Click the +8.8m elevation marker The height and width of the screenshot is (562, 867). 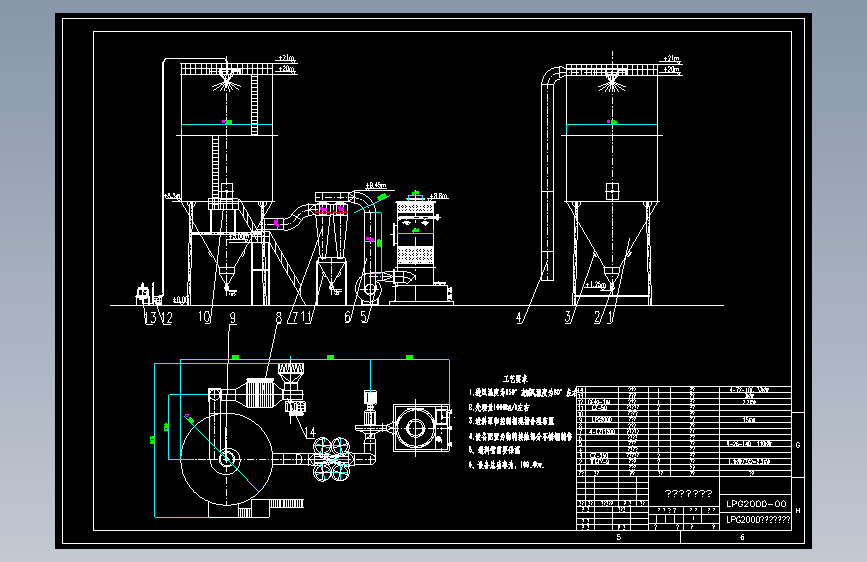point(438,196)
